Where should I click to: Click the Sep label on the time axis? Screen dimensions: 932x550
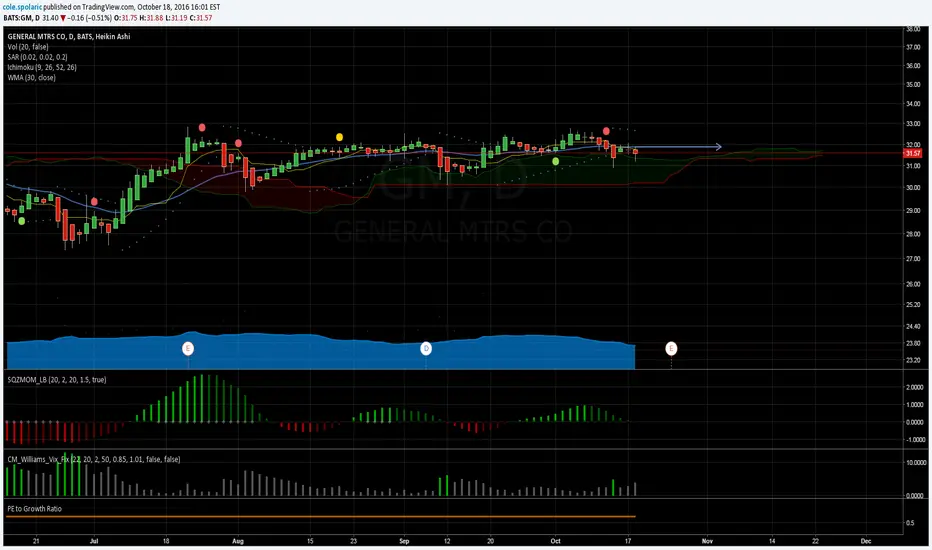coord(404,541)
